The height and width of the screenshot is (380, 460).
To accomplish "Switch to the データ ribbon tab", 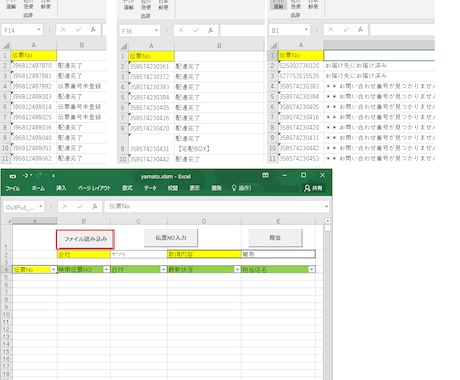I will pos(150,188).
